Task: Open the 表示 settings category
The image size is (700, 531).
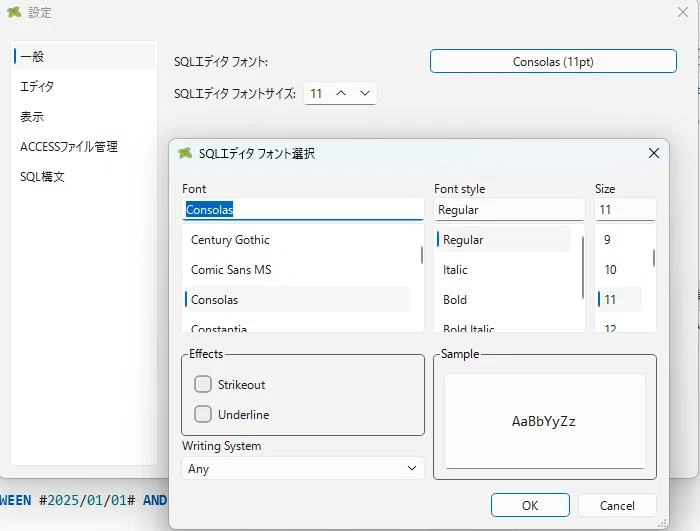Action: click(83, 117)
